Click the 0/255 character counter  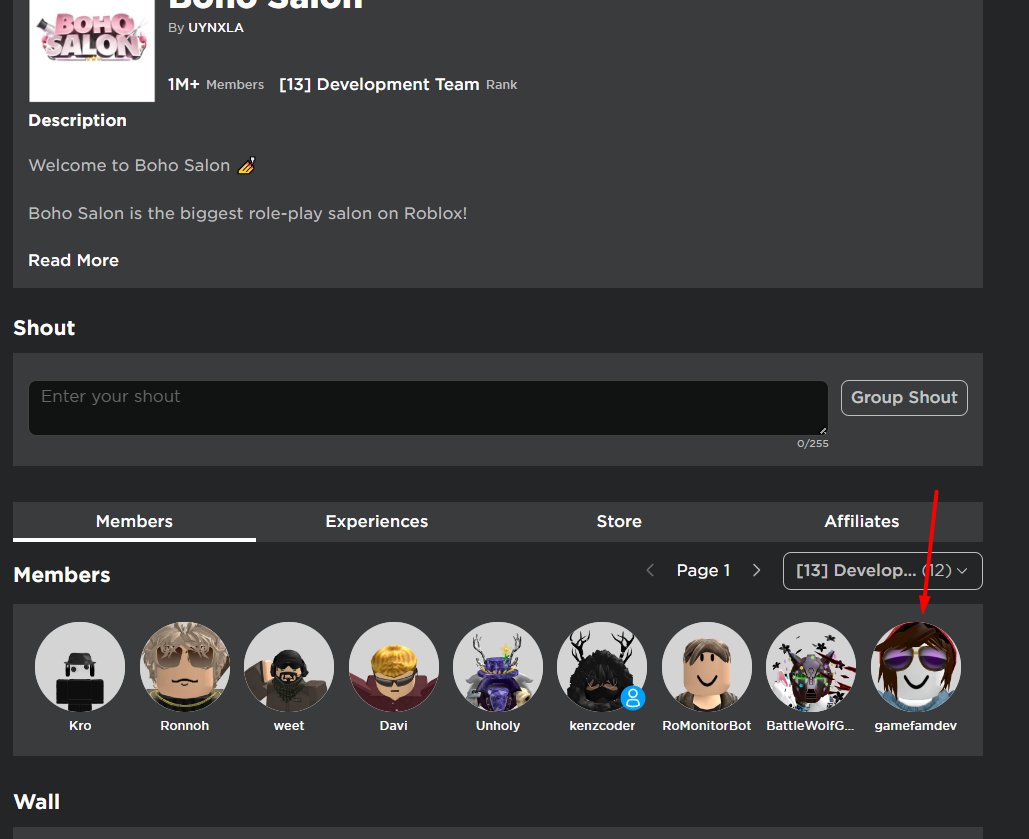[x=812, y=444]
